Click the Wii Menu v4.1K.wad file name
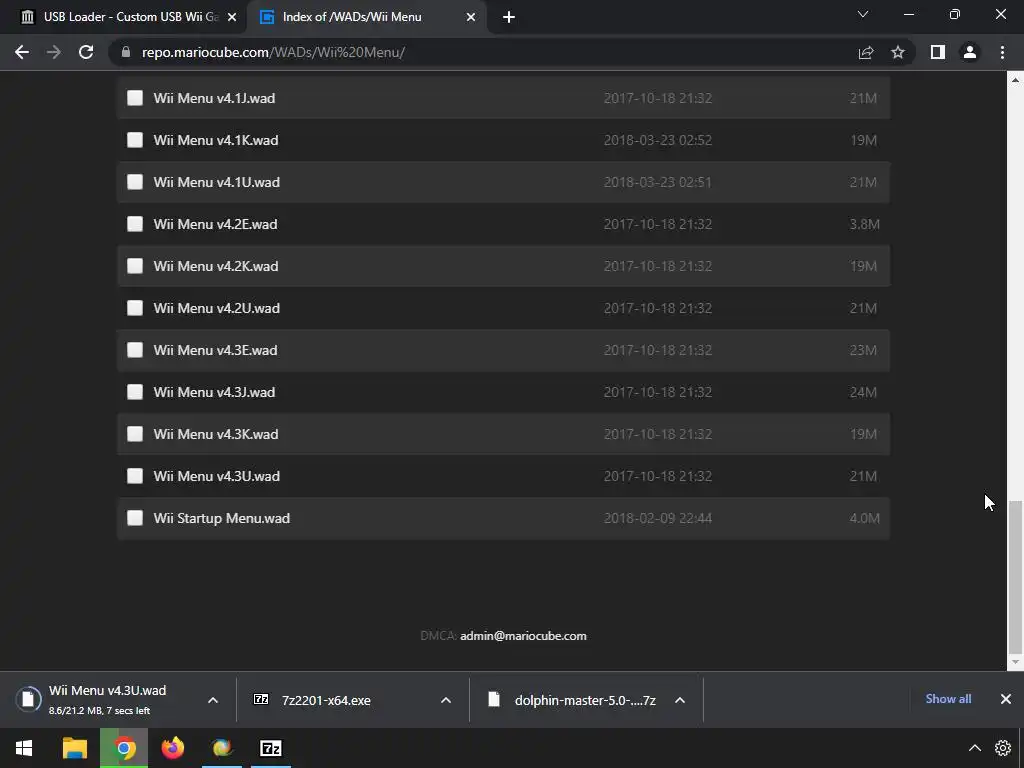This screenshot has height=768, width=1024. 216,140
